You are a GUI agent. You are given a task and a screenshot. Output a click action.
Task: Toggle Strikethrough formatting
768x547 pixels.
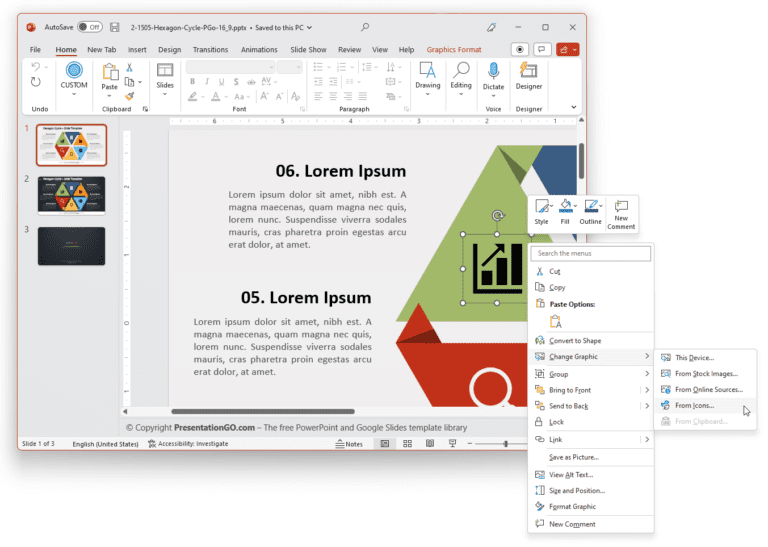click(x=251, y=81)
